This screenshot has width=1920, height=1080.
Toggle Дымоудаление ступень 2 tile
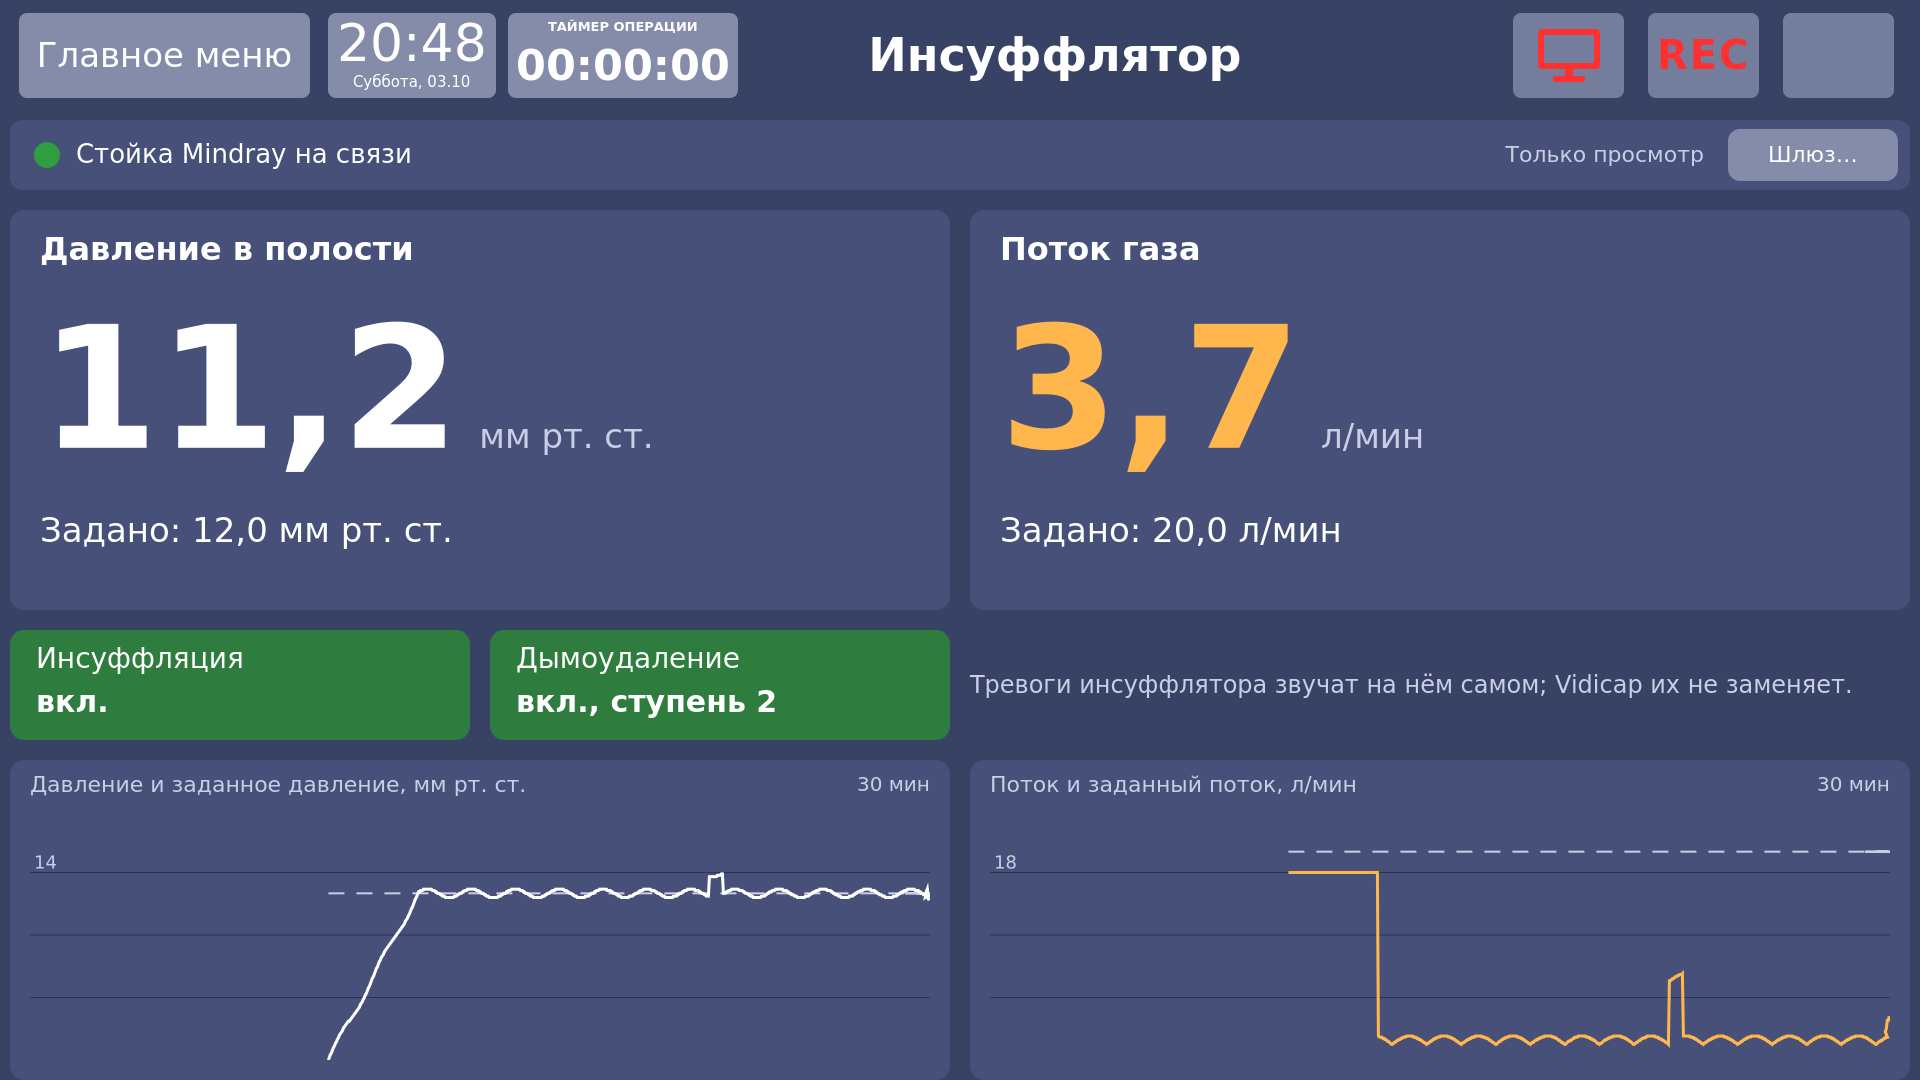pyautogui.click(x=720, y=685)
